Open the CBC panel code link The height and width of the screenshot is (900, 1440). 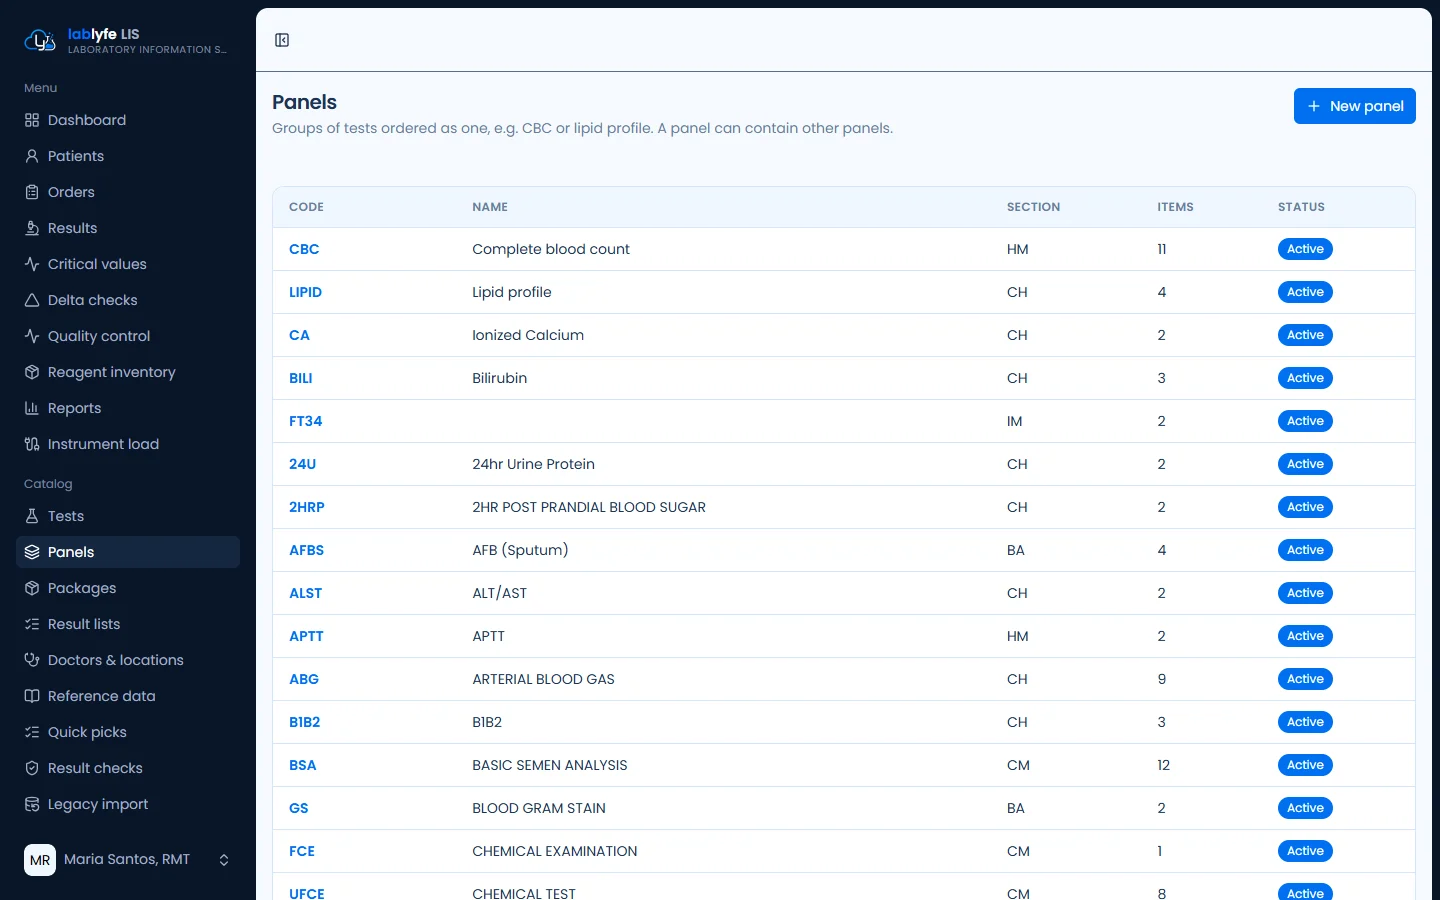[304, 249]
